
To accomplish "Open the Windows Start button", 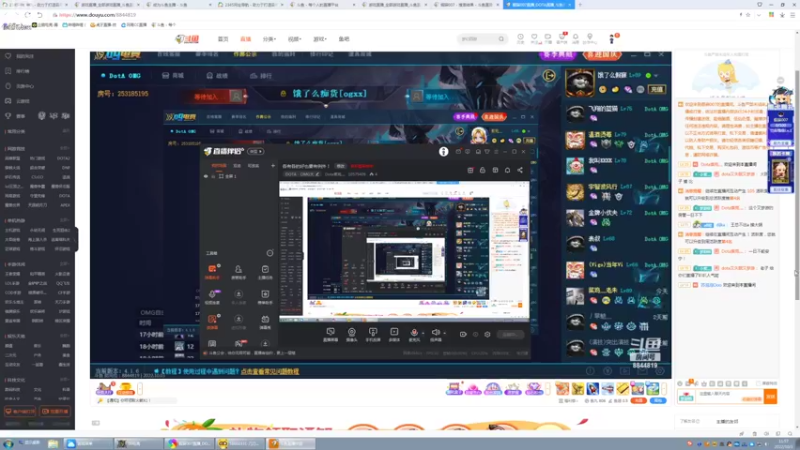I will pyautogui.click(x=9, y=443).
